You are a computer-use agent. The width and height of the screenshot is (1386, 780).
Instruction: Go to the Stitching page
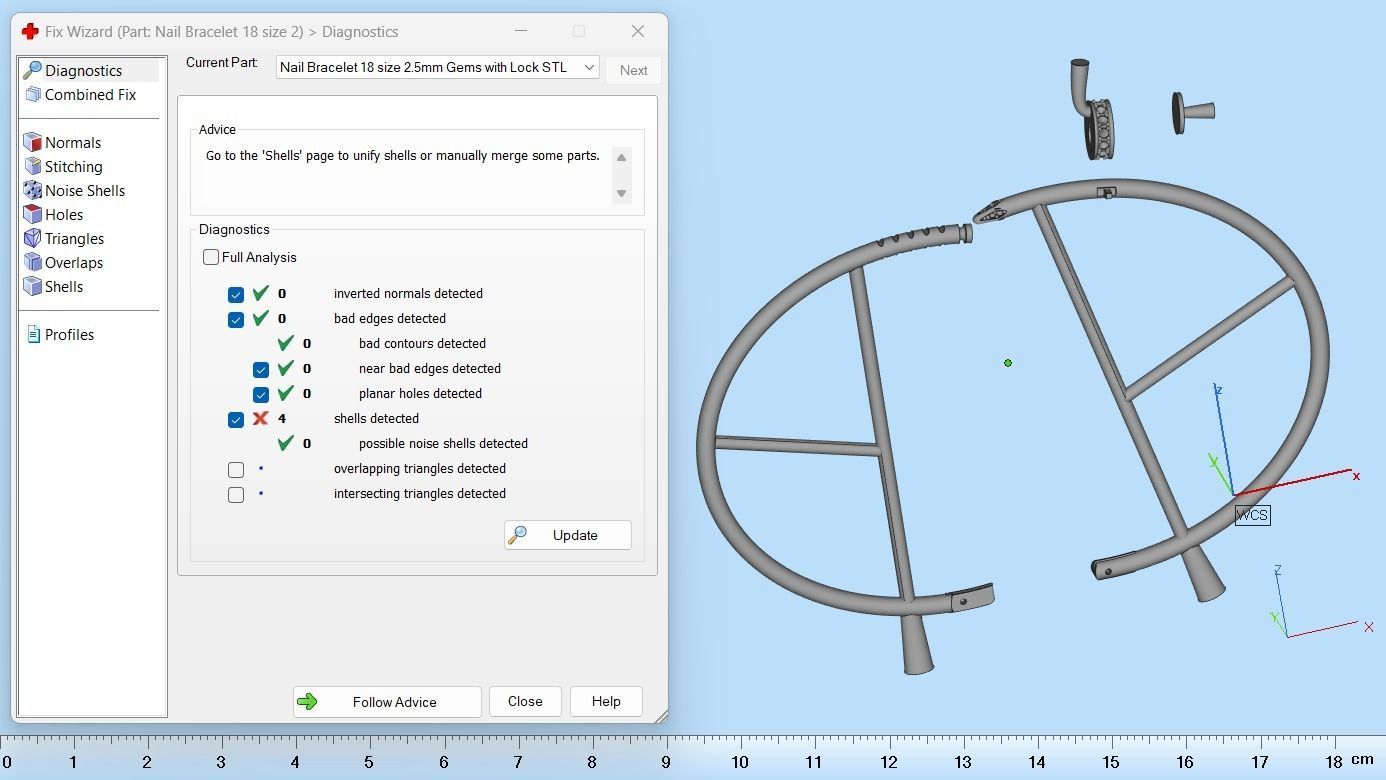74,166
